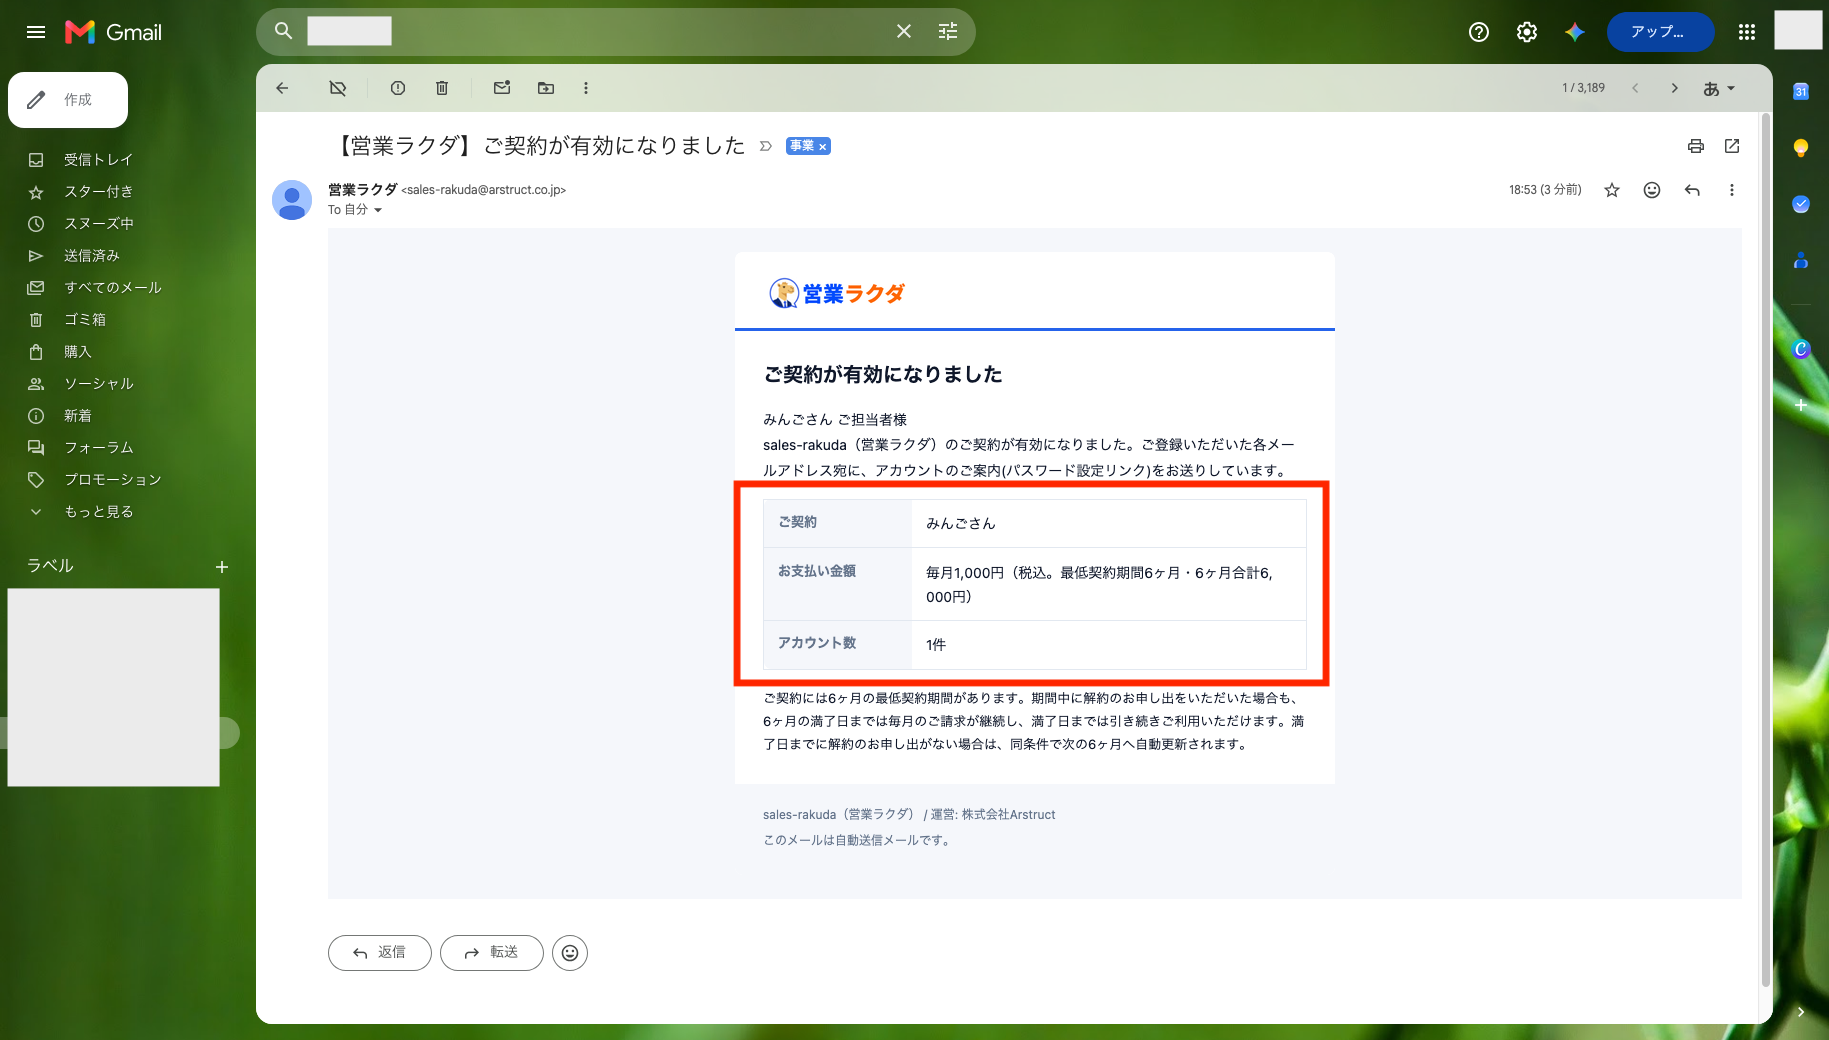Open the Gemini sparkle icon
The width and height of the screenshot is (1829, 1040).
[1575, 32]
